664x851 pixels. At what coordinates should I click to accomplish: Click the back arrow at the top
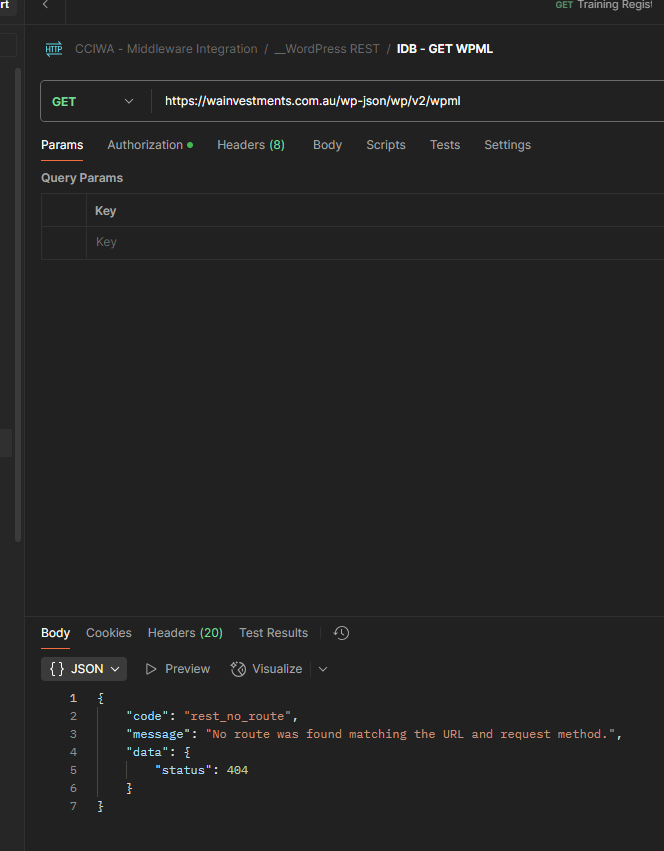click(45, 6)
